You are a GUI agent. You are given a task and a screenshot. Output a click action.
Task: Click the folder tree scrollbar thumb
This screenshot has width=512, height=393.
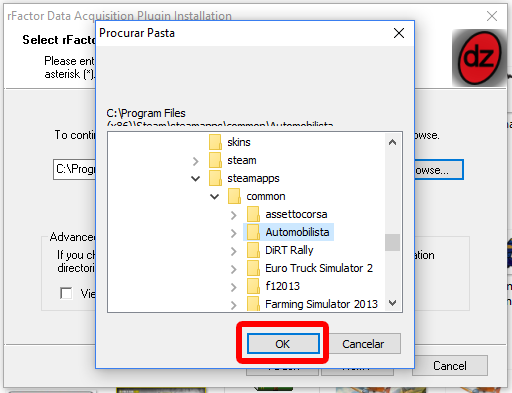click(x=392, y=242)
